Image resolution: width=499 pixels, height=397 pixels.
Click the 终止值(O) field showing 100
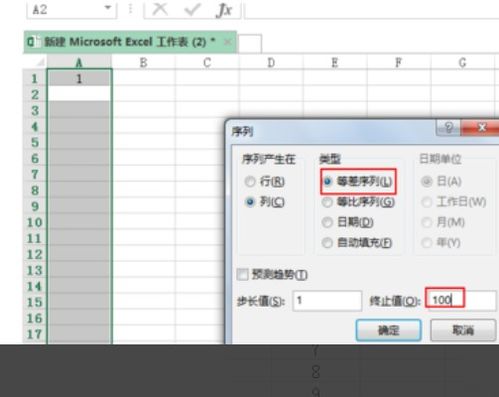point(462,301)
